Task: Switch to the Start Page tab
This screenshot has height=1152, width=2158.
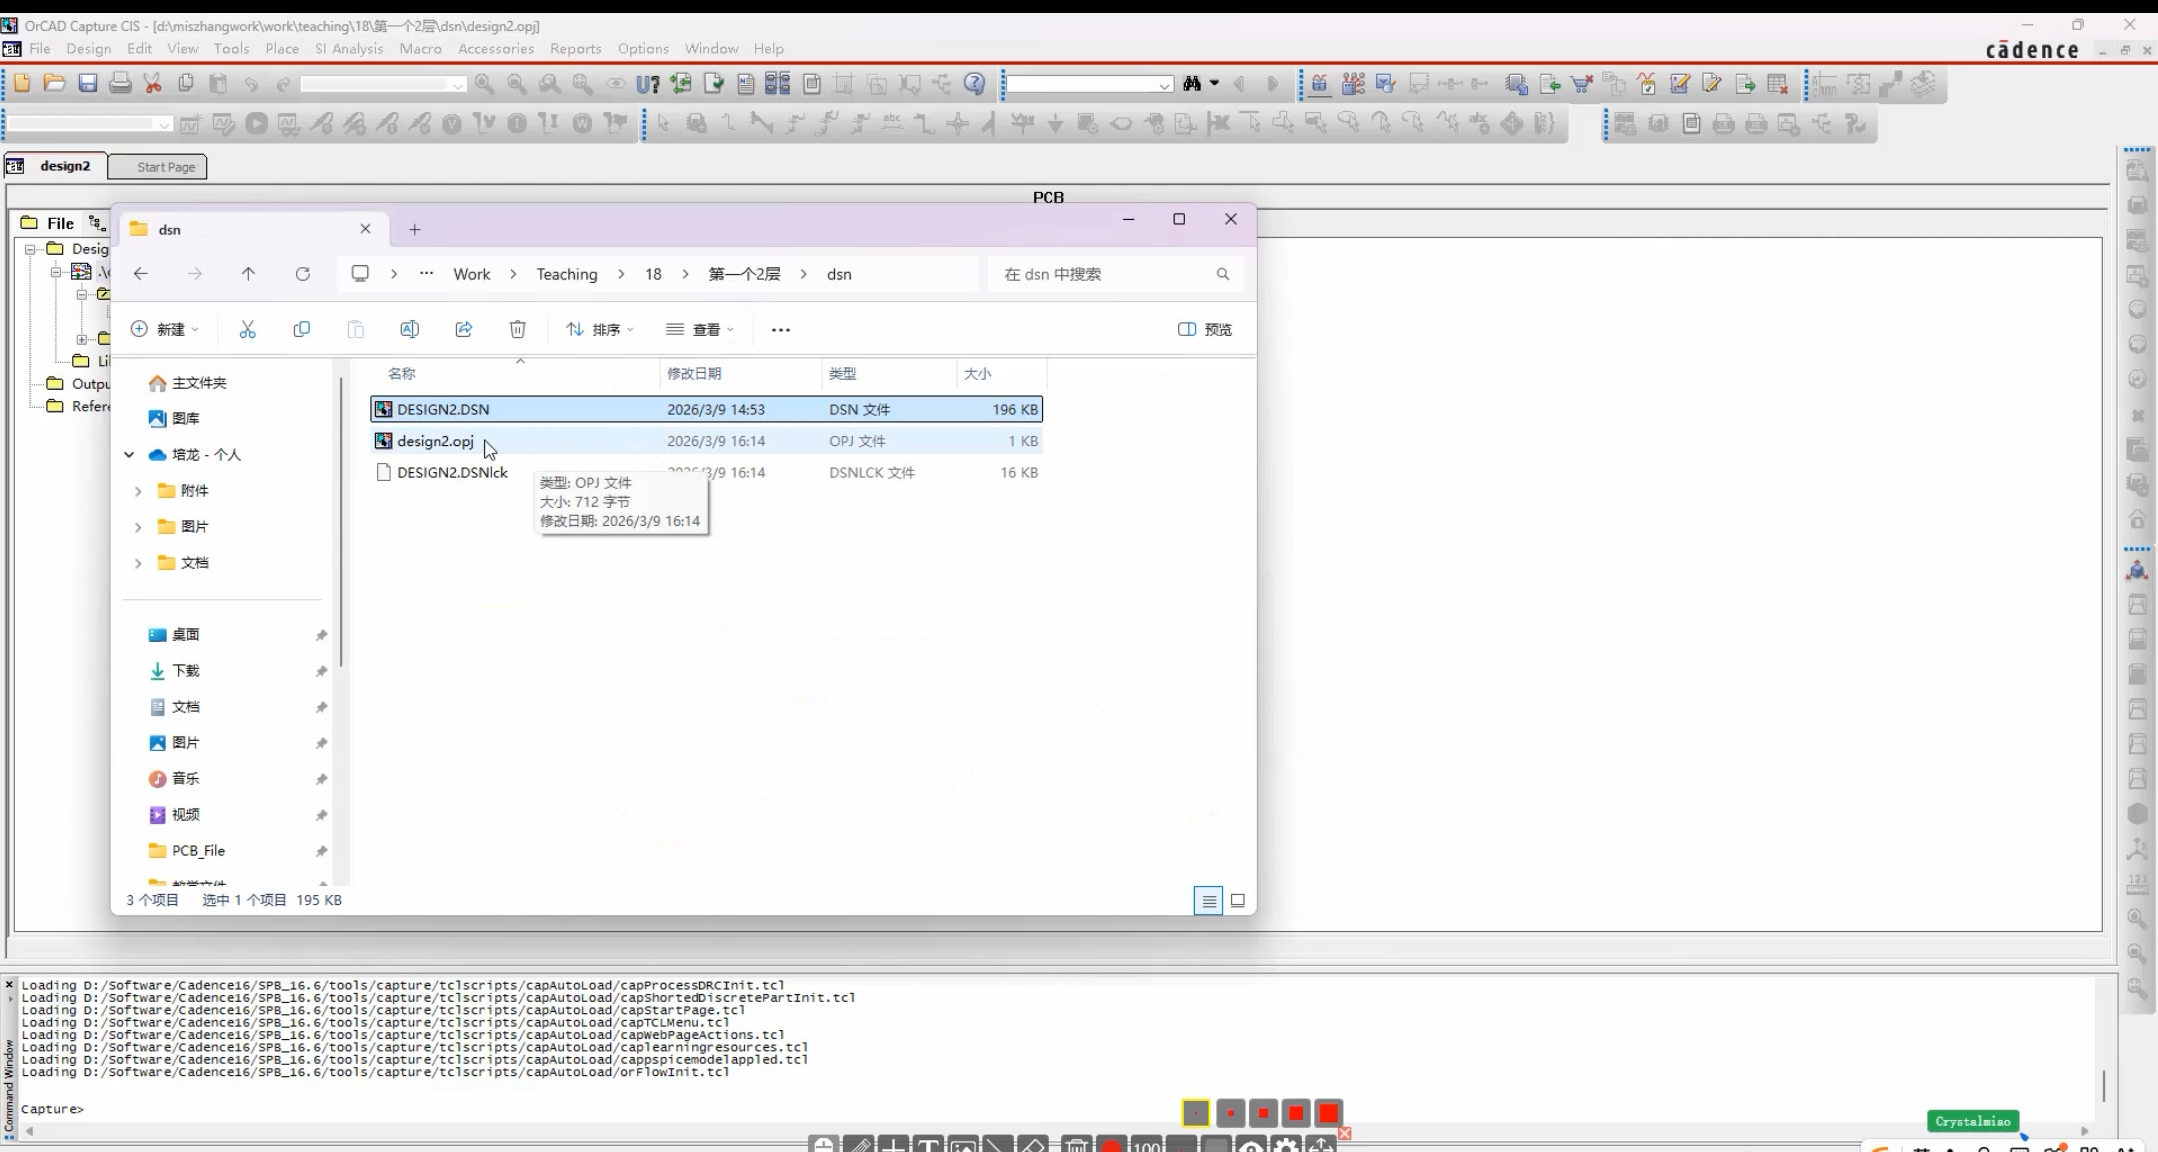Action: click(158, 167)
